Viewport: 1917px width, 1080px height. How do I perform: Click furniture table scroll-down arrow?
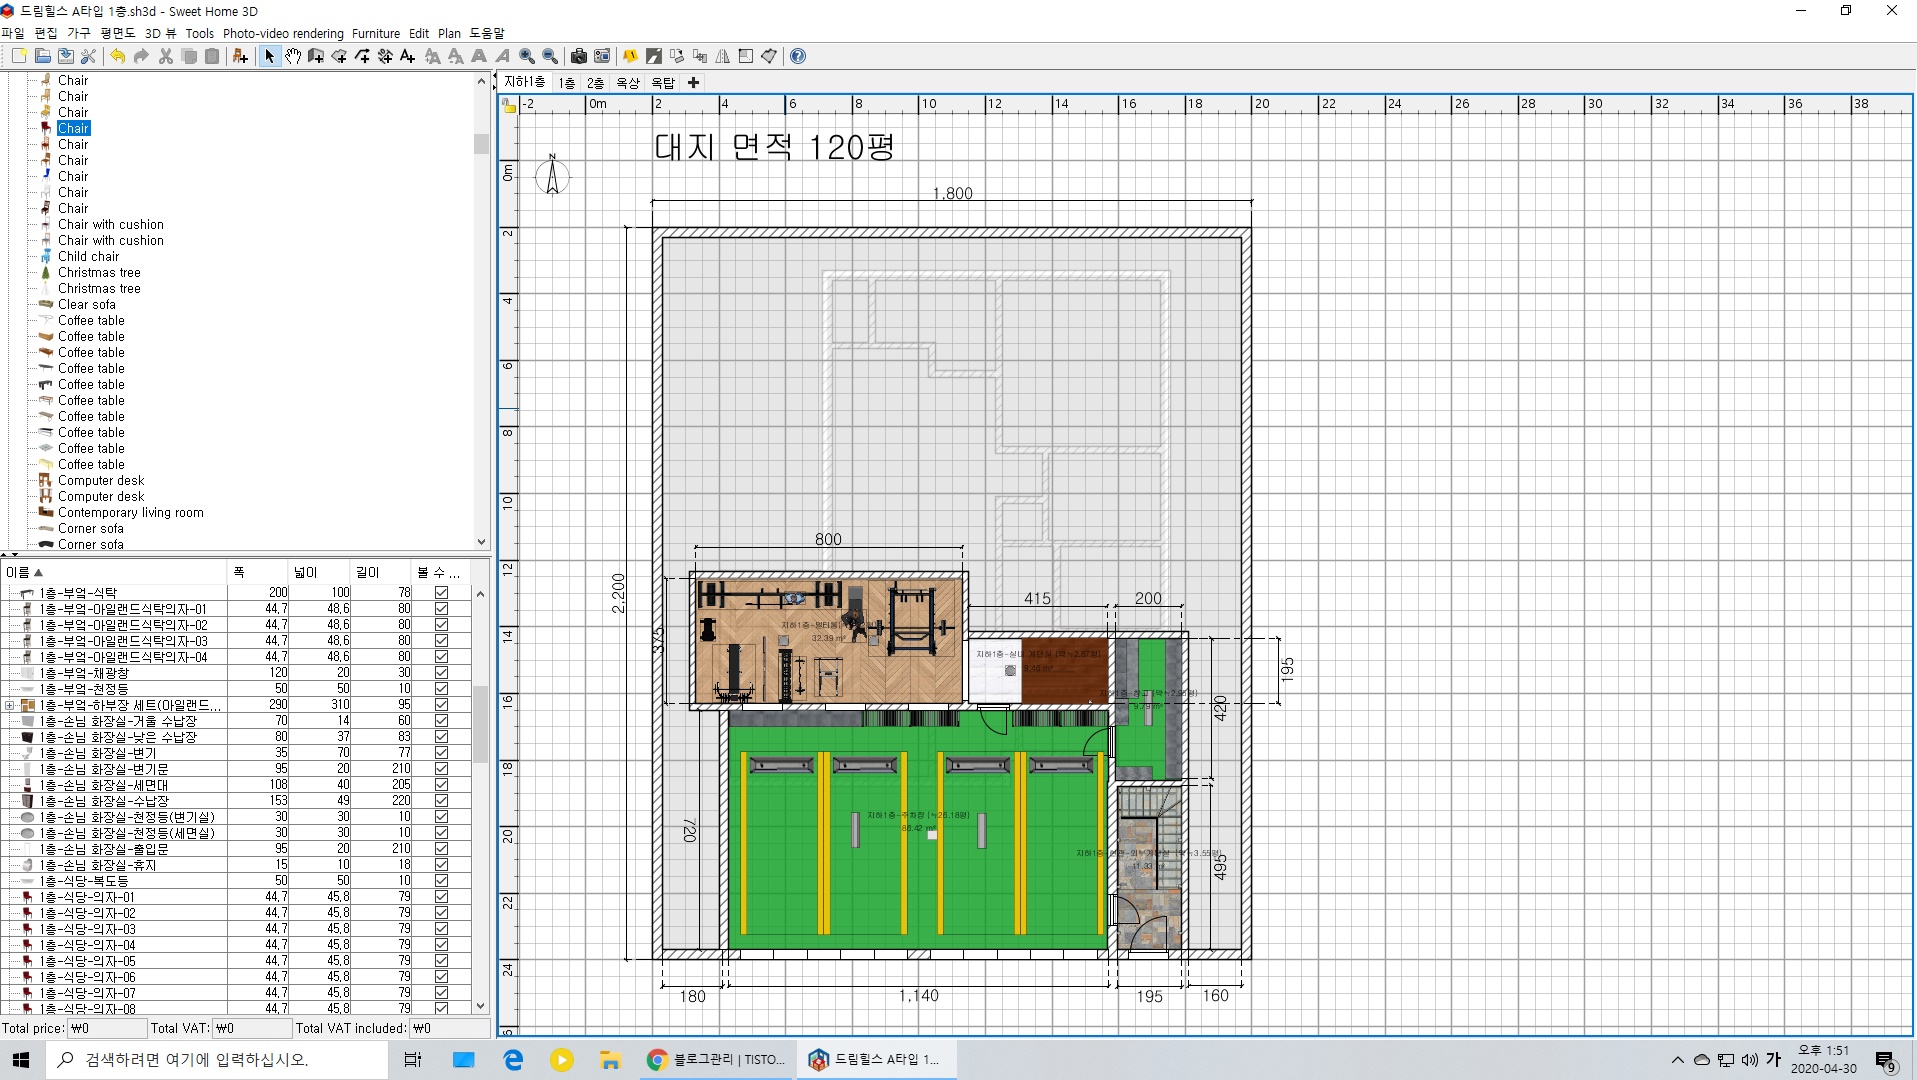[x=480, y=1006]
